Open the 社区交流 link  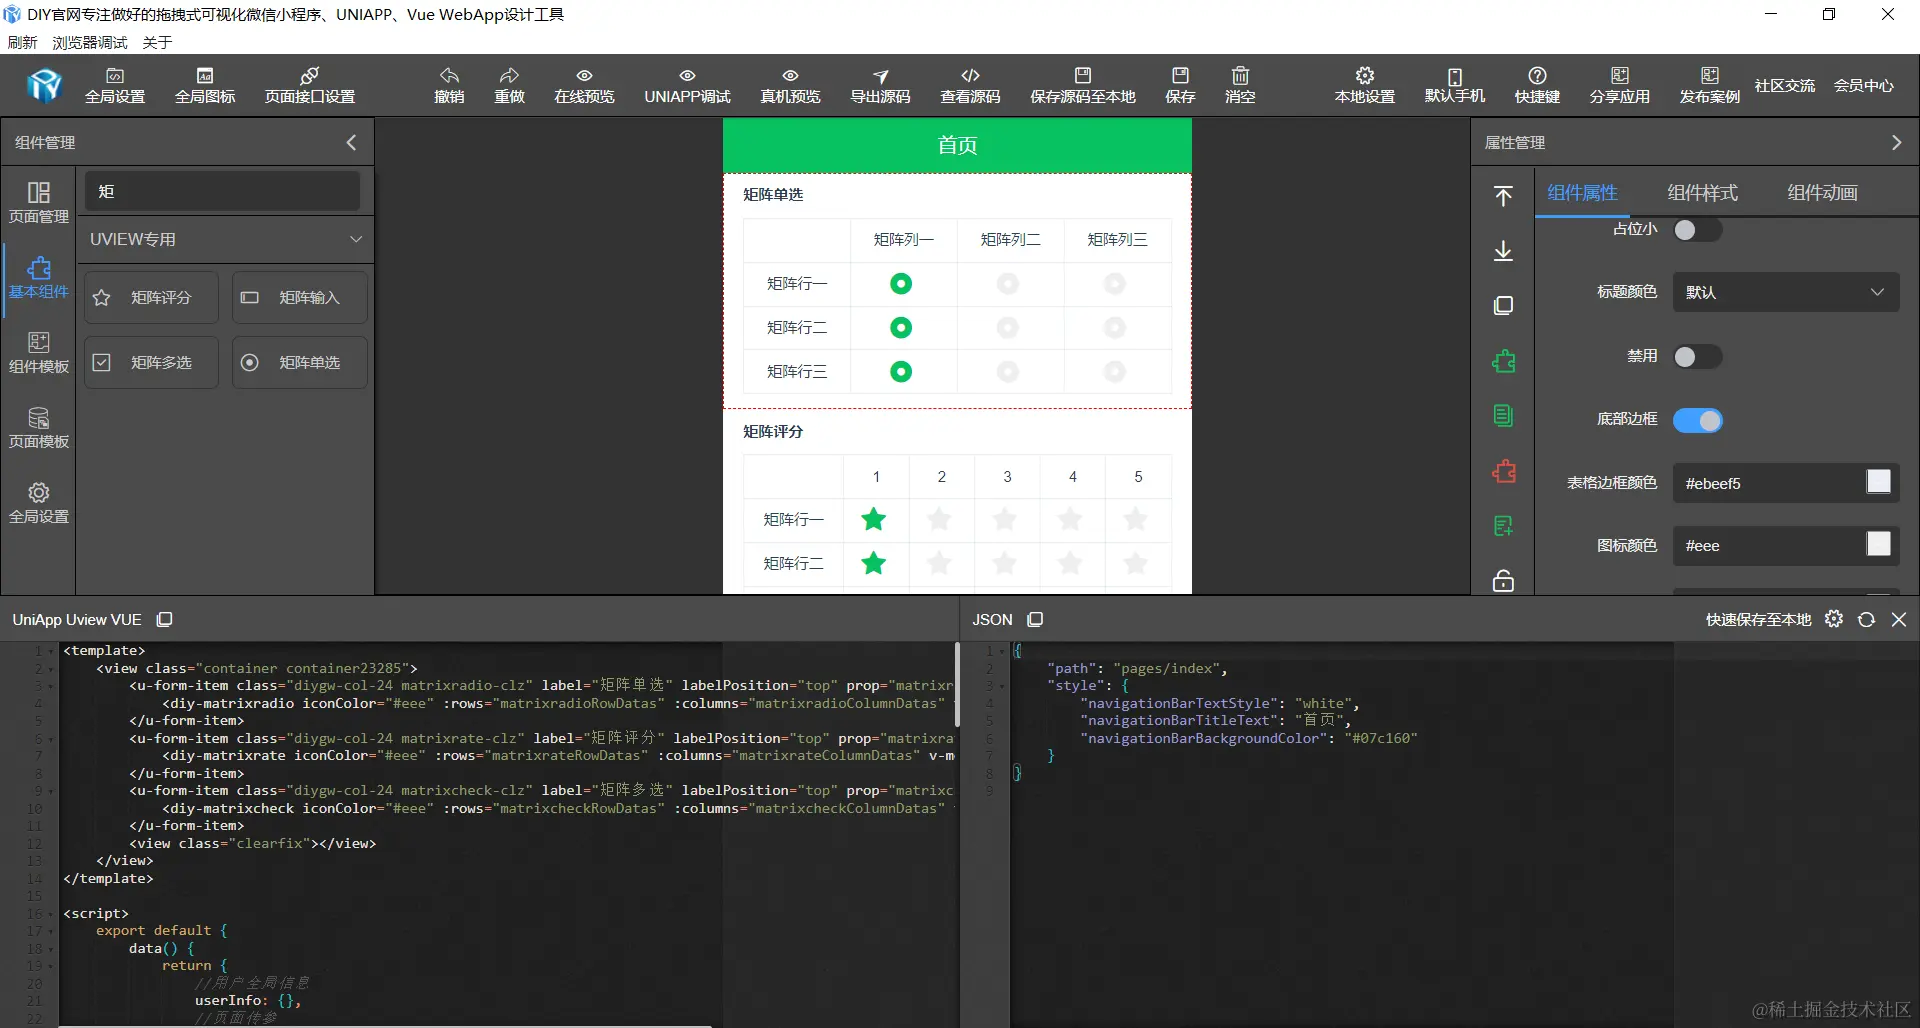[1785, 86]
